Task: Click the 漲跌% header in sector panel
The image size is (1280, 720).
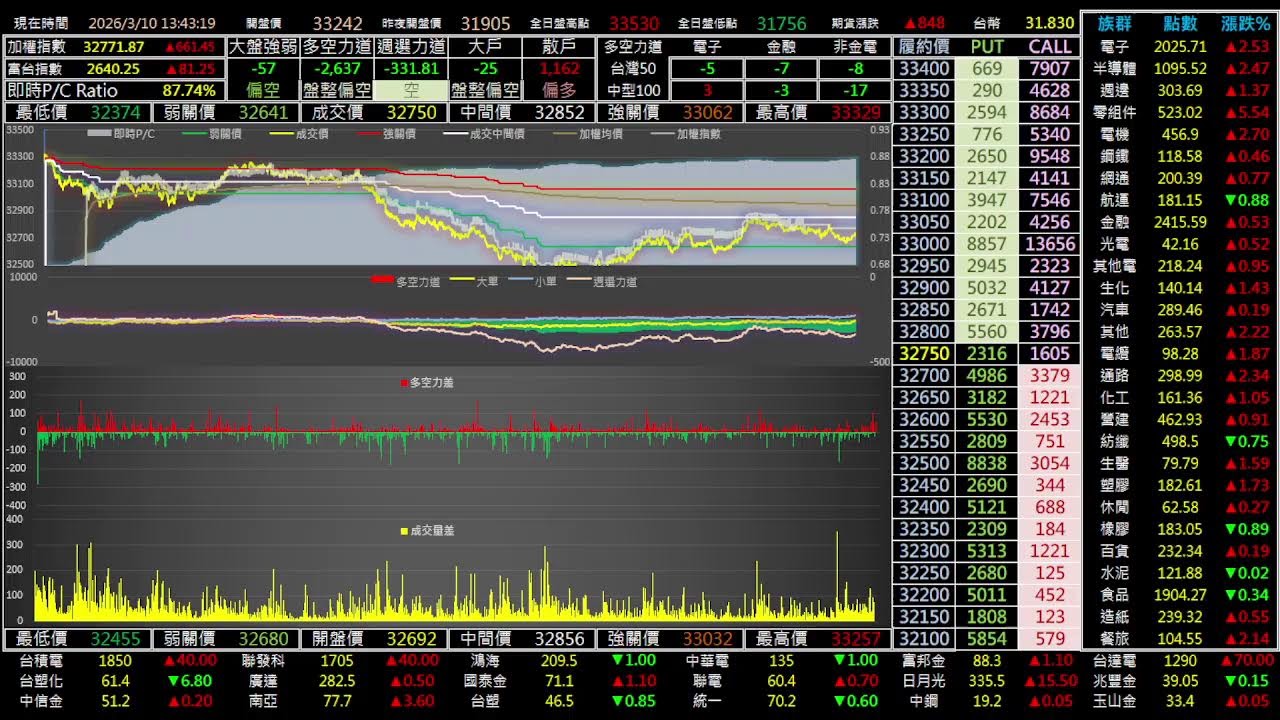Action: click(1246, 24)
